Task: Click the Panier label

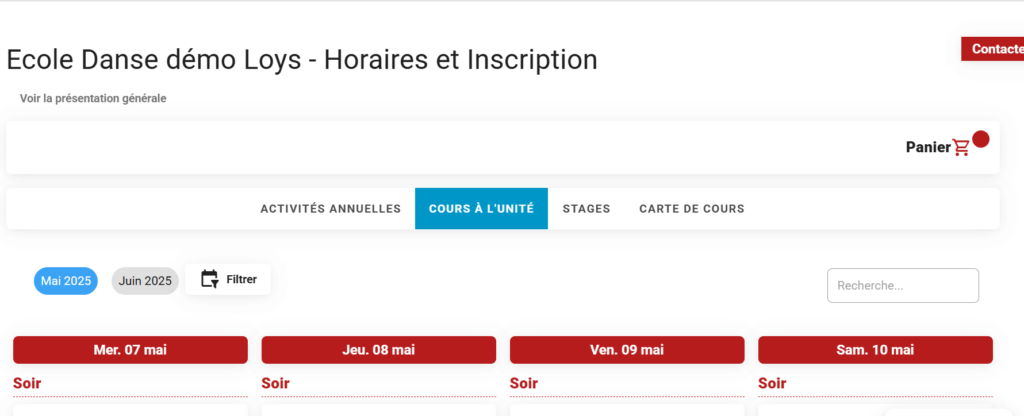Action: [x=928, y=147]
